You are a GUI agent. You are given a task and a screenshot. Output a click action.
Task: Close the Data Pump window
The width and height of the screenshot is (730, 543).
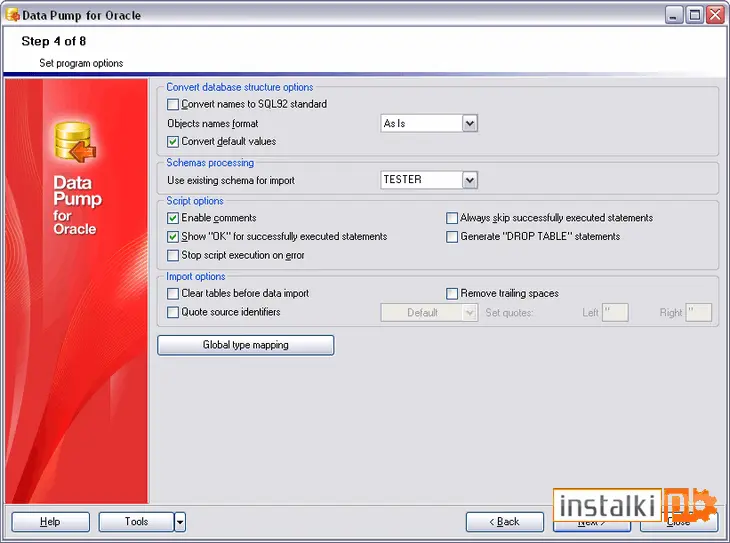715,15
